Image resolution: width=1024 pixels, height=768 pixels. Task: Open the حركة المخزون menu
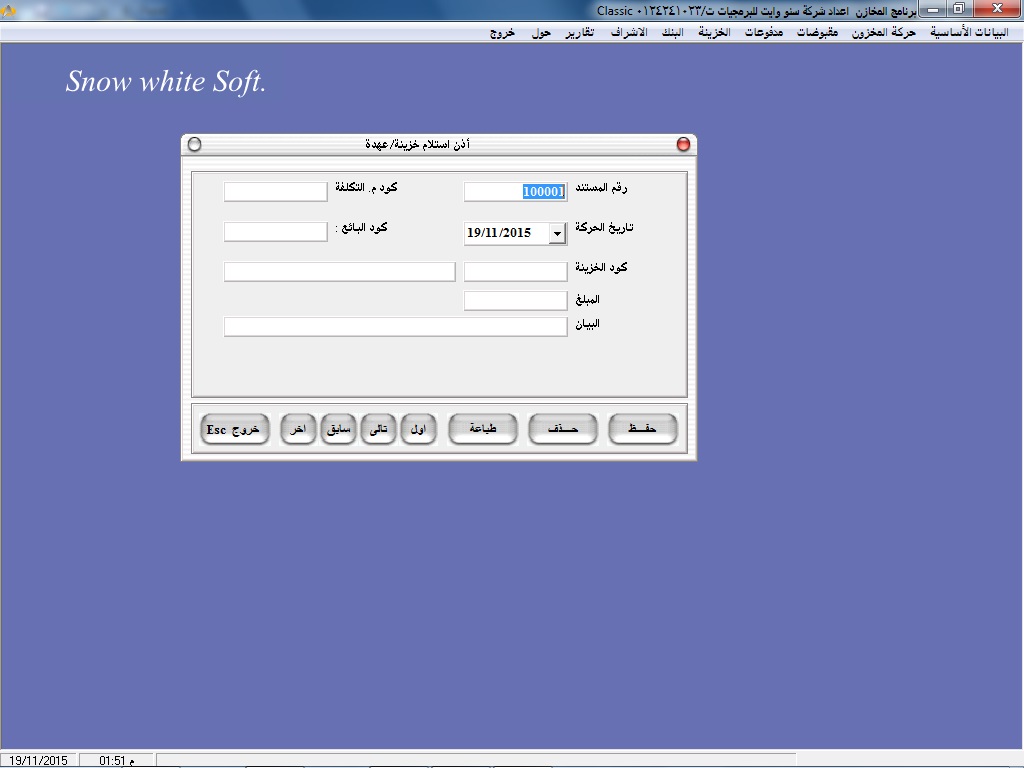tap(884, 32)
